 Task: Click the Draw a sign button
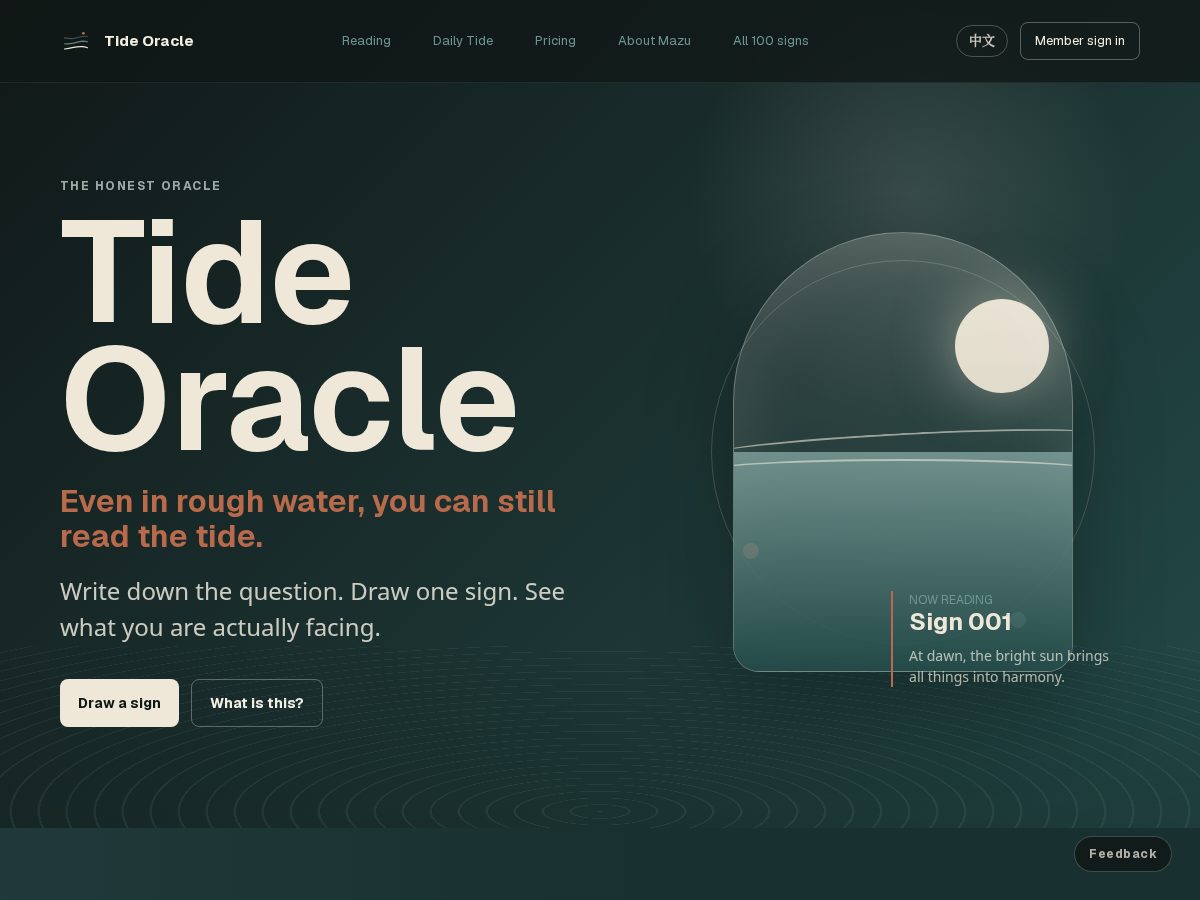pos(119,703)
